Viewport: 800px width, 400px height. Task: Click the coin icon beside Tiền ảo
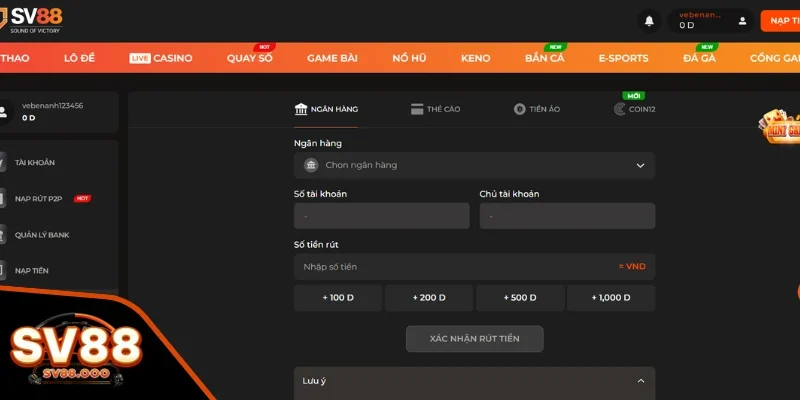tap(519, 109)
